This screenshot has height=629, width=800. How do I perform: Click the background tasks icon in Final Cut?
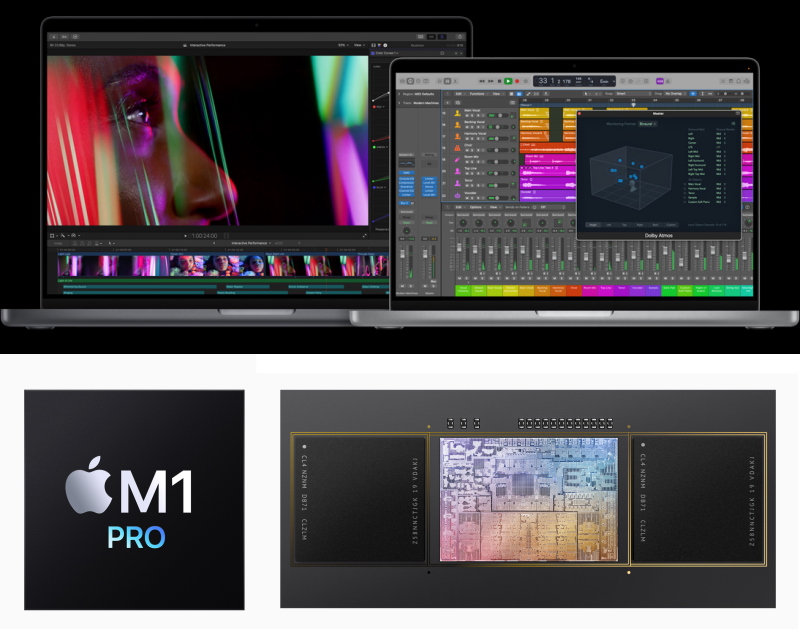(x=75, y=37)
